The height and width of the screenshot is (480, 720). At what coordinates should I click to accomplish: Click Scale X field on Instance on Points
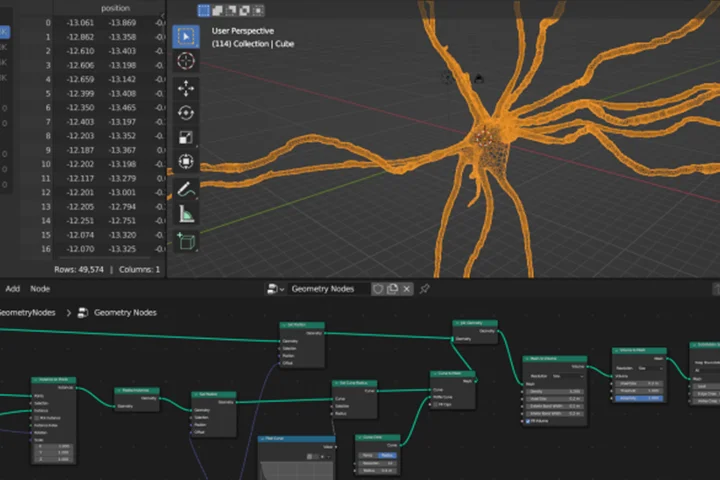53,446
